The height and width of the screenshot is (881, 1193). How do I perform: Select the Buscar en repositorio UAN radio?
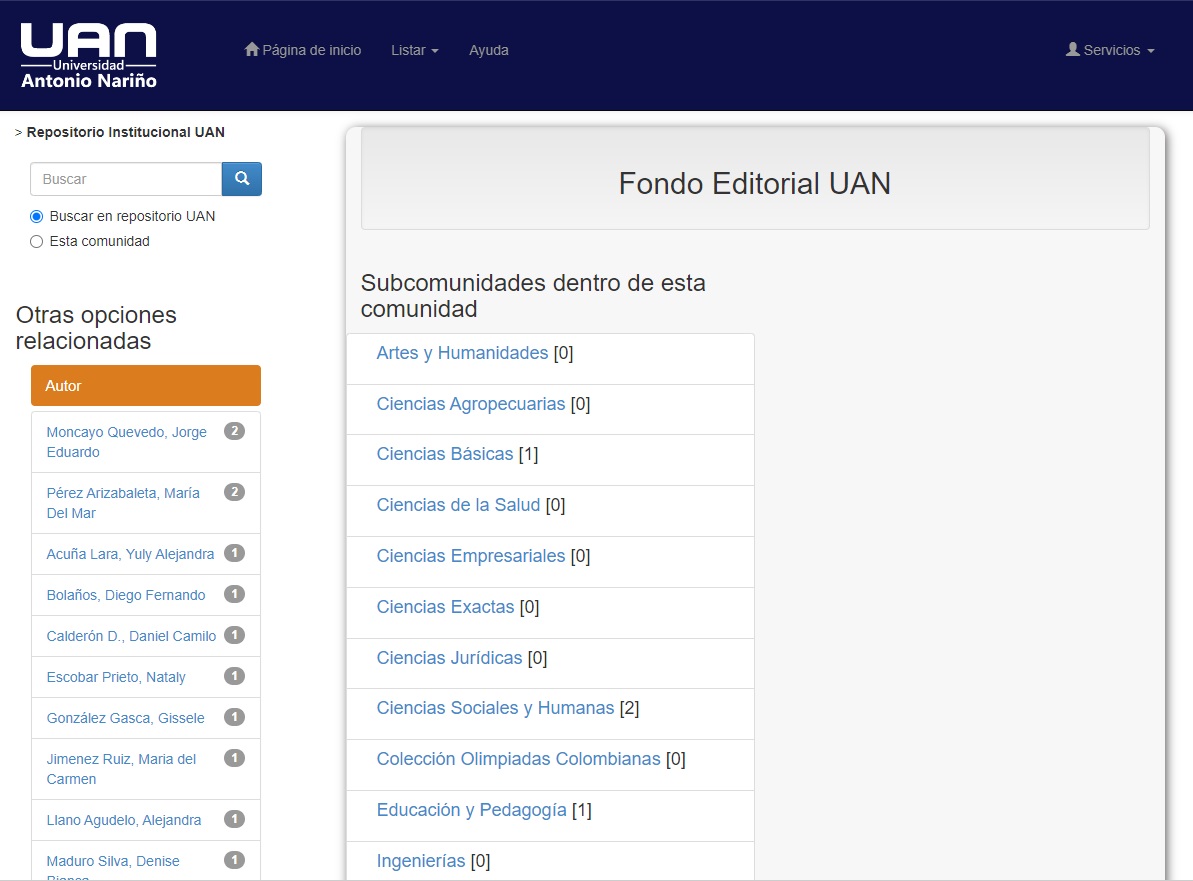click(37, 217)
